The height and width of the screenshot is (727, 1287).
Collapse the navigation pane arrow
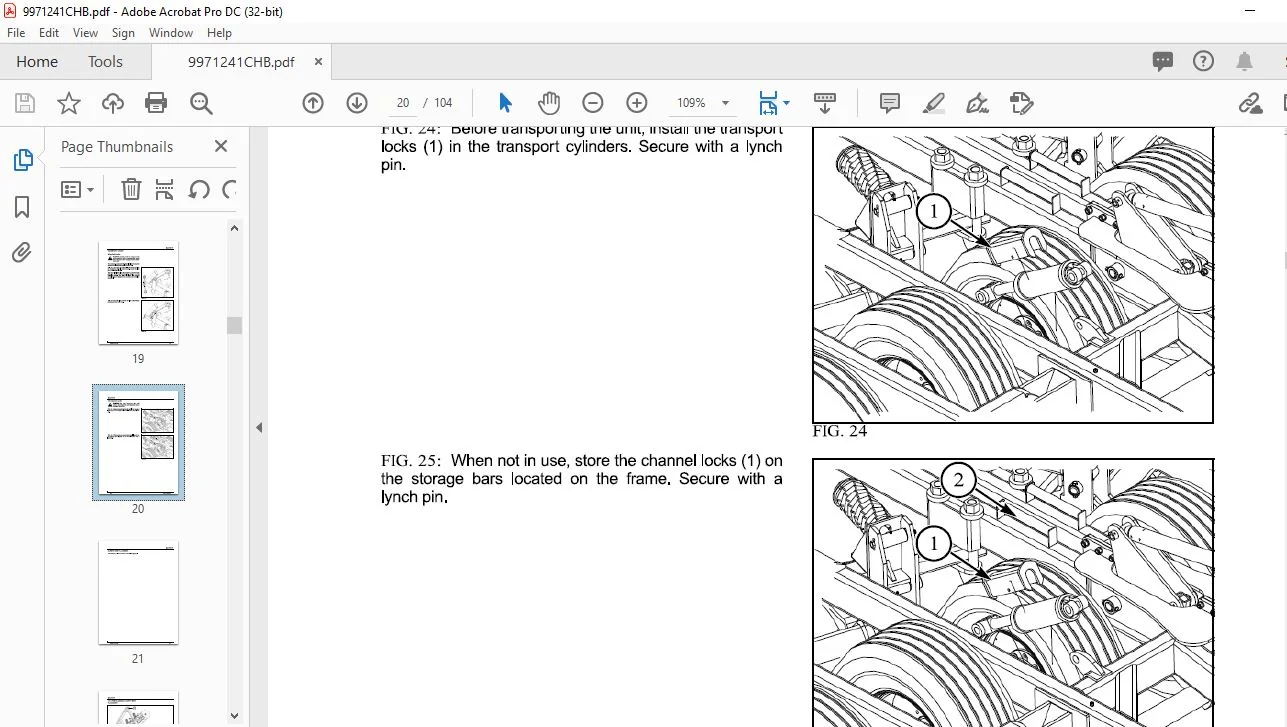(258, 427)
